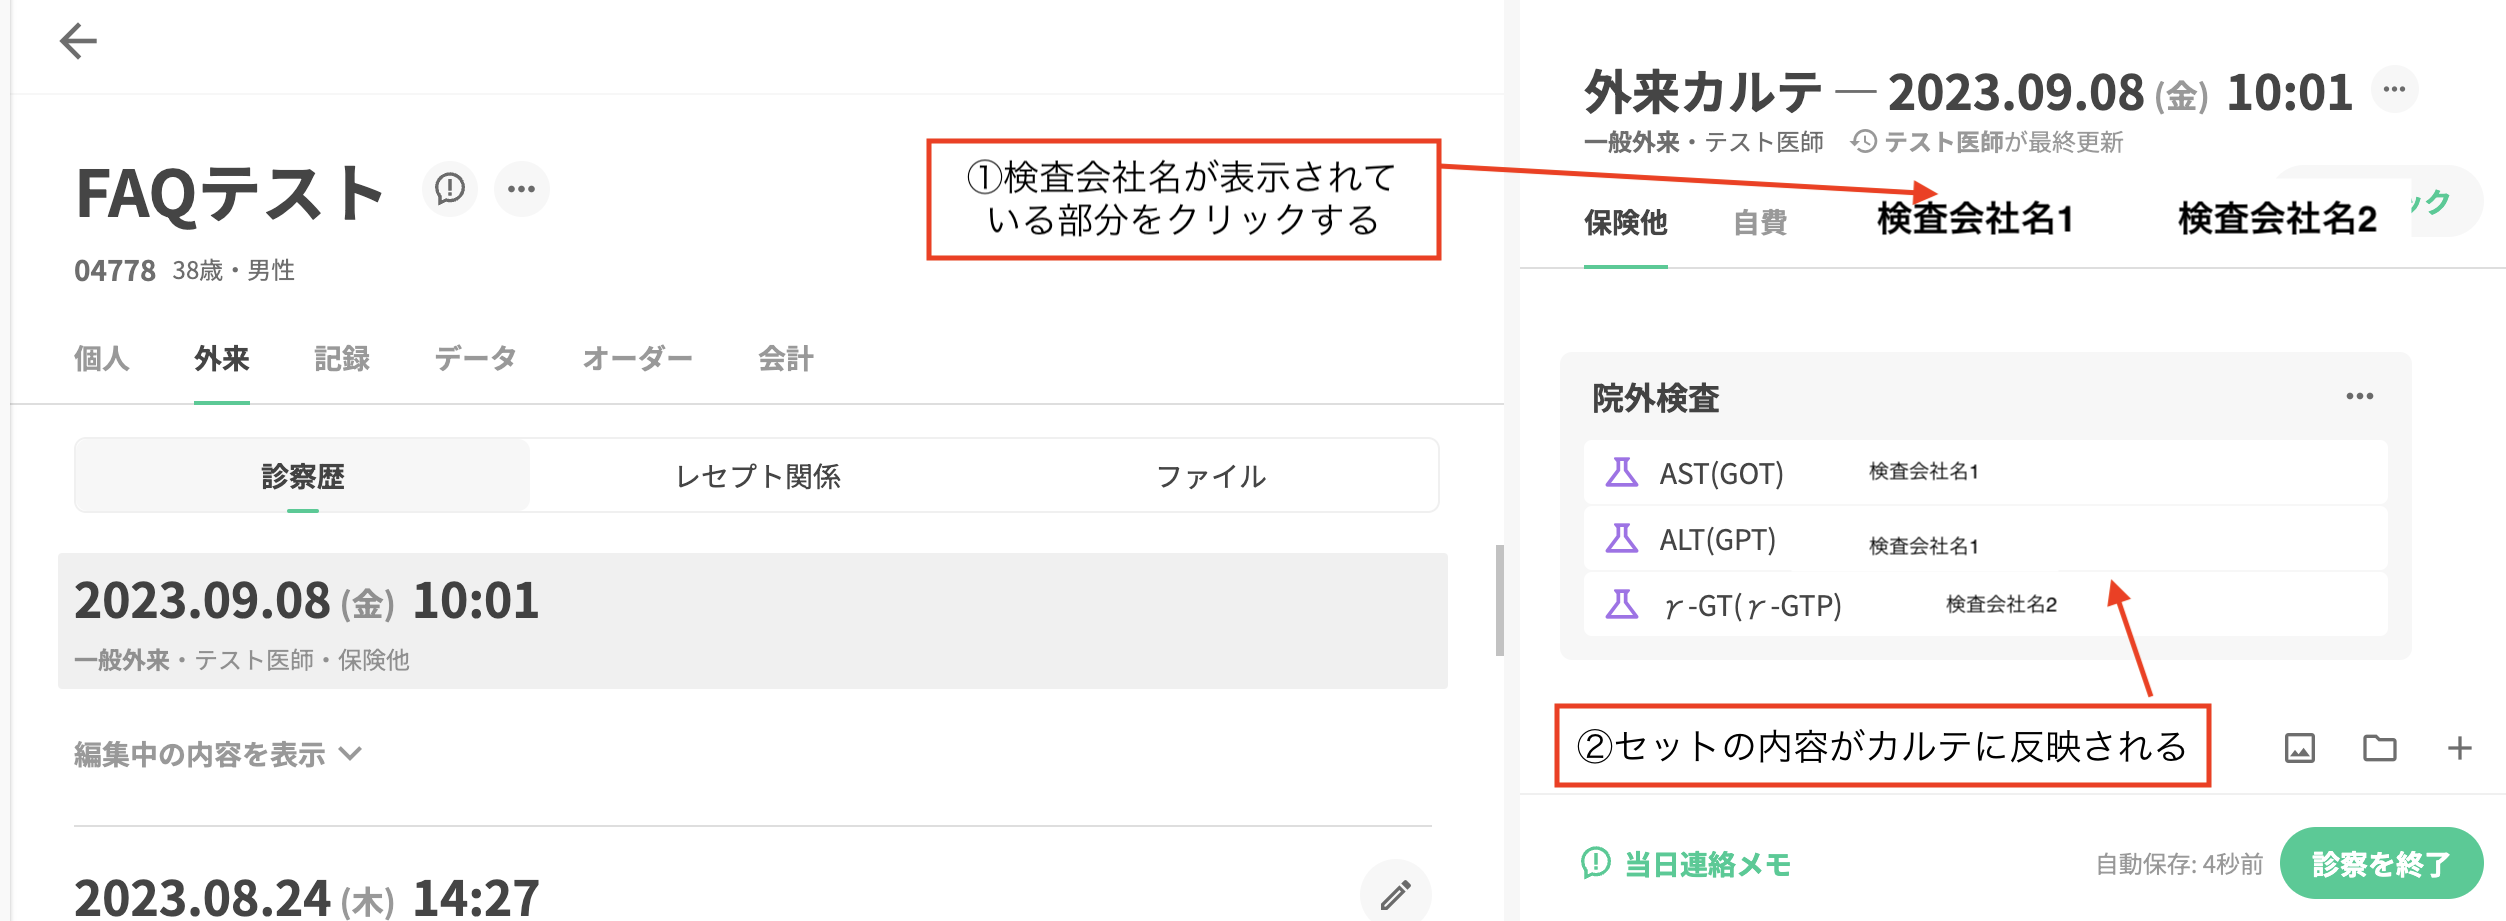
Task: Open the more options menu beside FAQテスト
Action: point(521,188)
